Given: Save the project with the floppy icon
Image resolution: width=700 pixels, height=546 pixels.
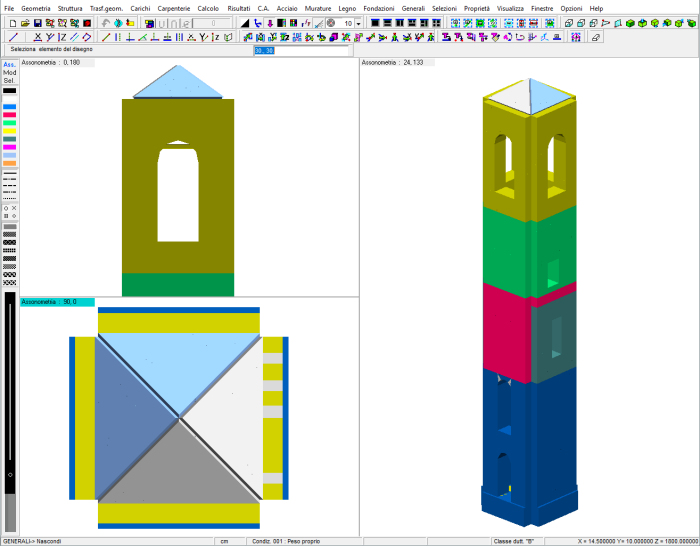Looking at the screenshot, I should (x=37, y=23).
